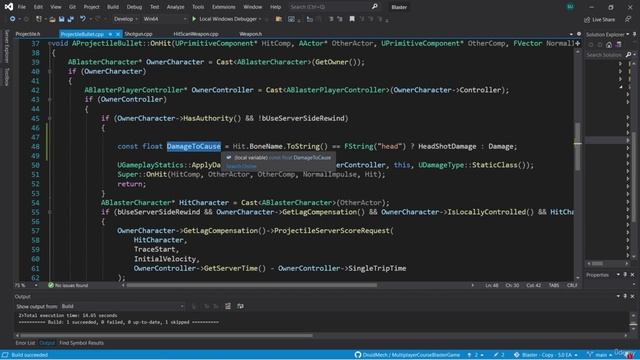
Task: Click the feedback person icon
Action: (x=628, y=19)
